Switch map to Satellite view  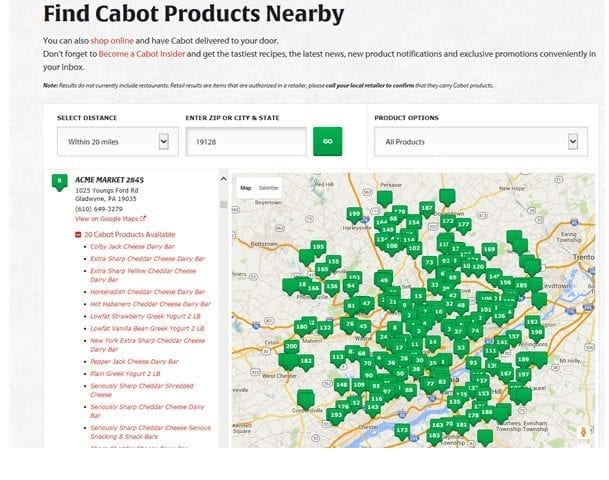pyautogui.click(x=268, y=188)
